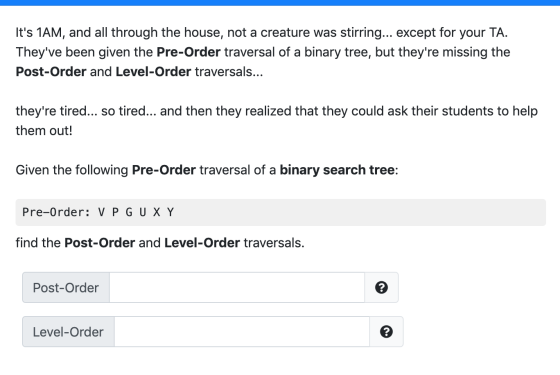
Task: Click the "It's 1AM" opening sentence
Action: tap(261, 32)
